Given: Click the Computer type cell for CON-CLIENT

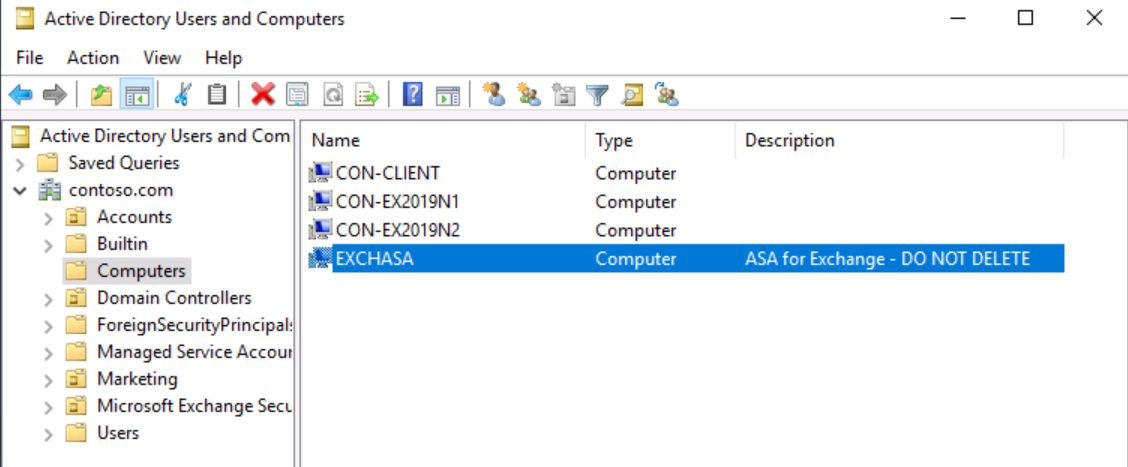Looking at the screenshot, I should point(636,173).
